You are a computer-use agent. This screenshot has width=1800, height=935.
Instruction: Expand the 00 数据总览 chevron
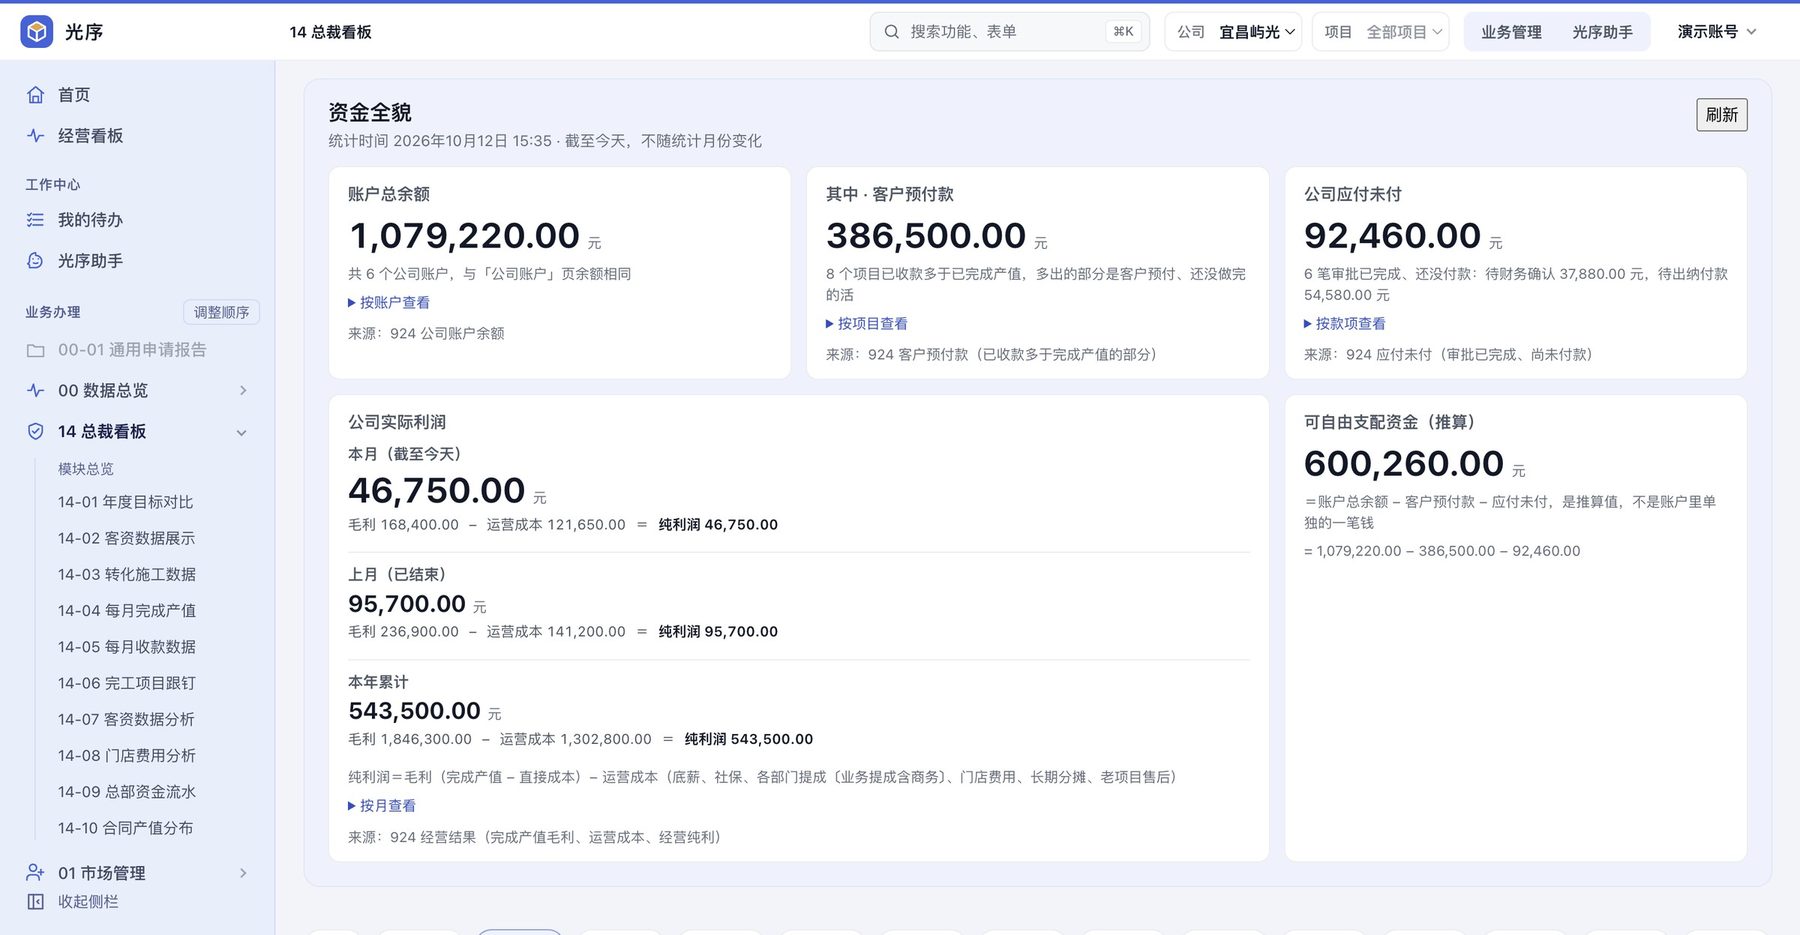coord(243,391)
